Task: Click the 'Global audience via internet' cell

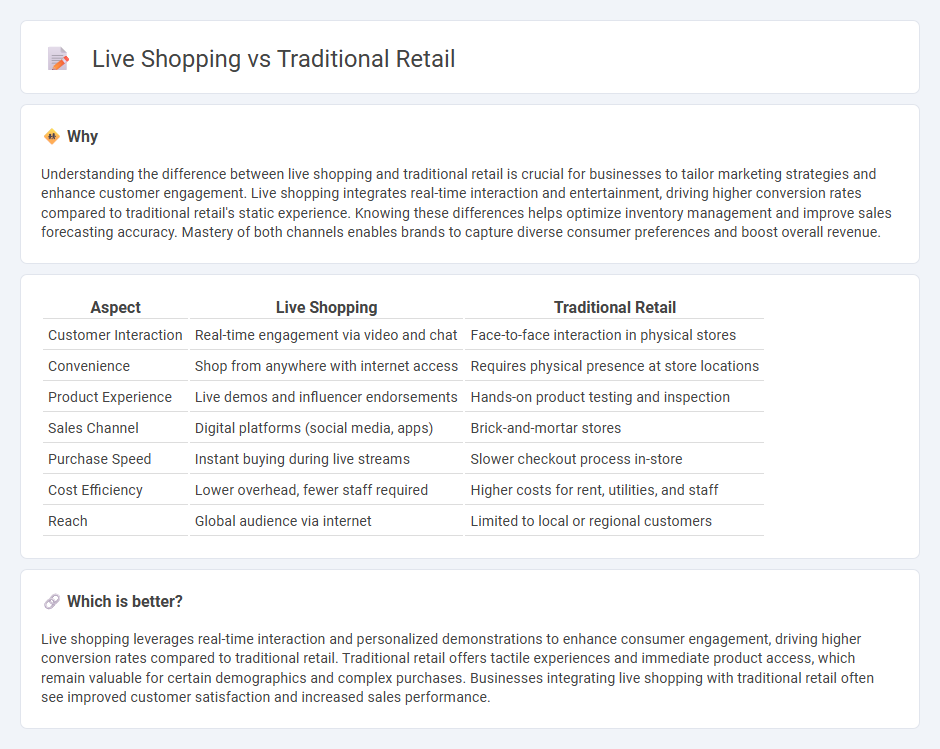Action: click(x=326, y=521)
